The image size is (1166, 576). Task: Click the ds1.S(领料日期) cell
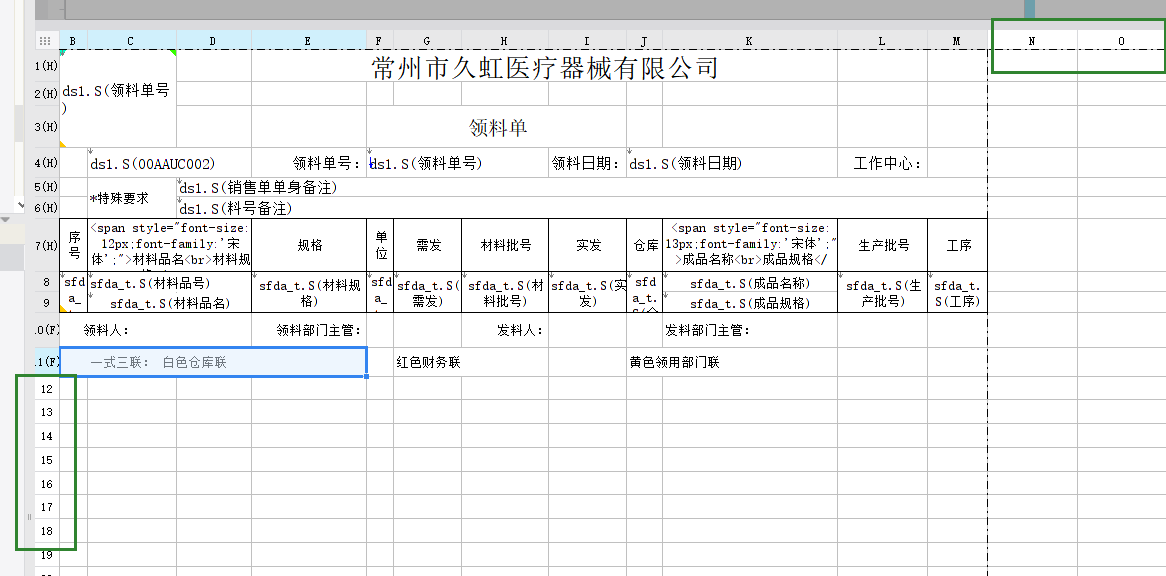click(732, 164)
